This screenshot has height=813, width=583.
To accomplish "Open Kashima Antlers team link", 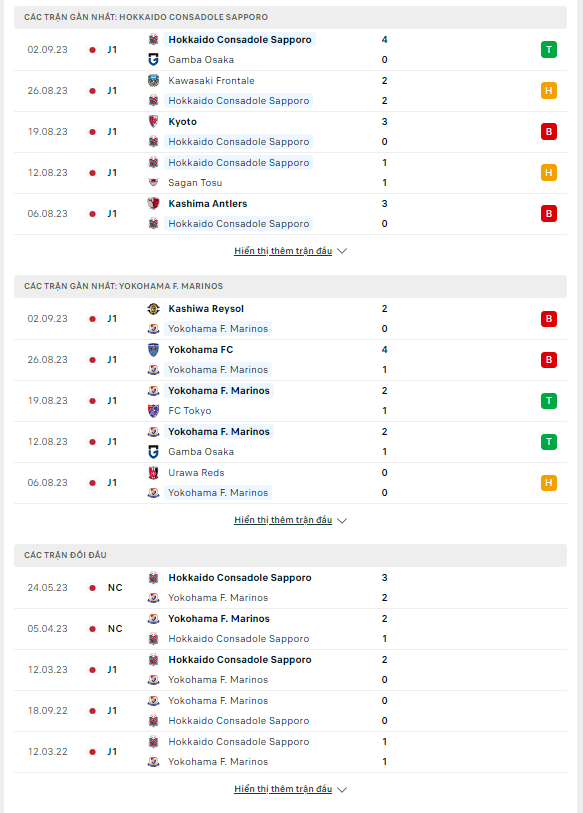I will [x=207, y=204].
